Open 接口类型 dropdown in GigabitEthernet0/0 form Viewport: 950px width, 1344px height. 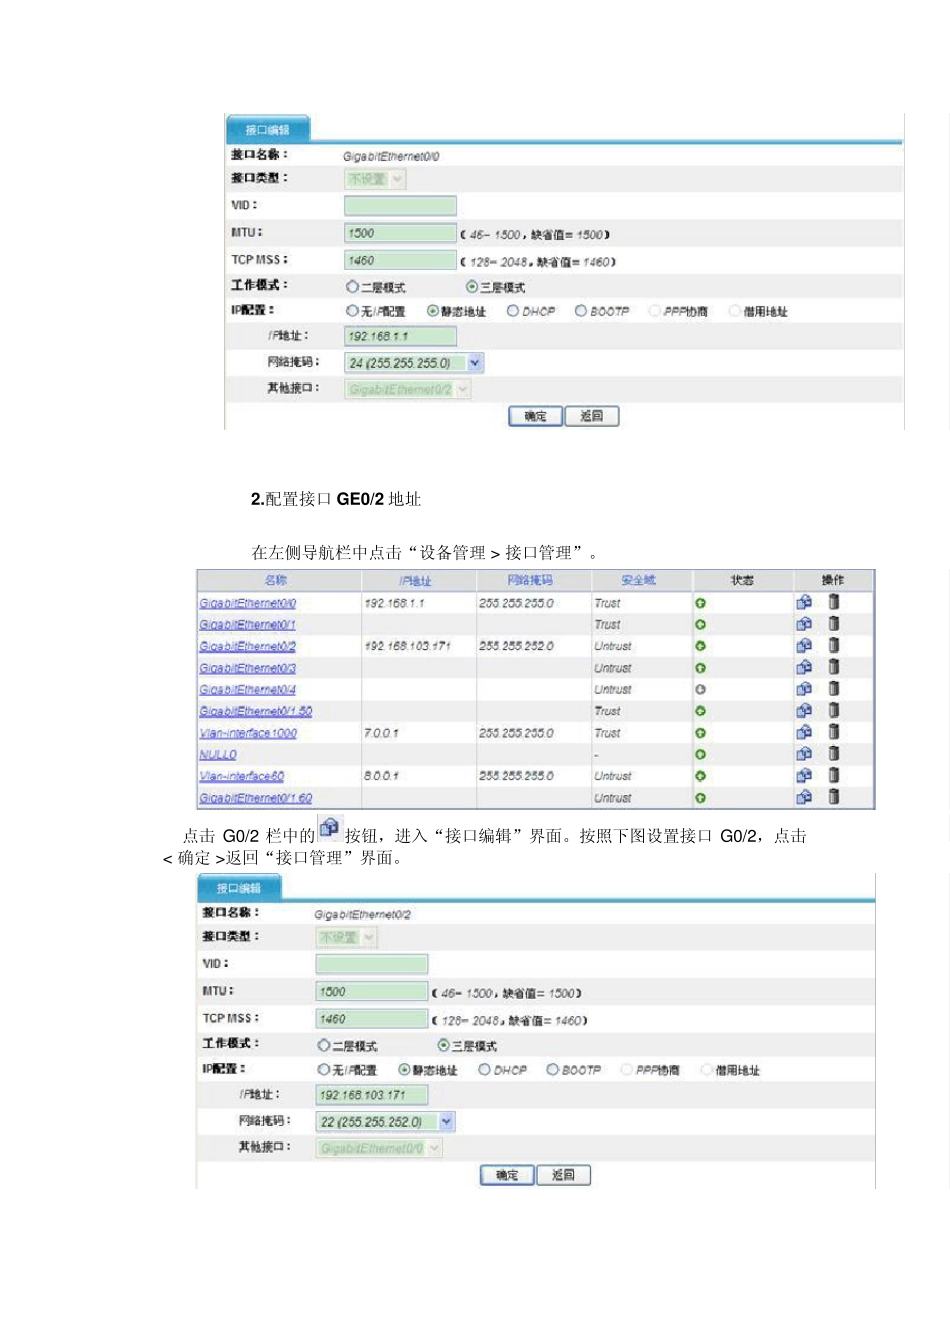point(375,179)
